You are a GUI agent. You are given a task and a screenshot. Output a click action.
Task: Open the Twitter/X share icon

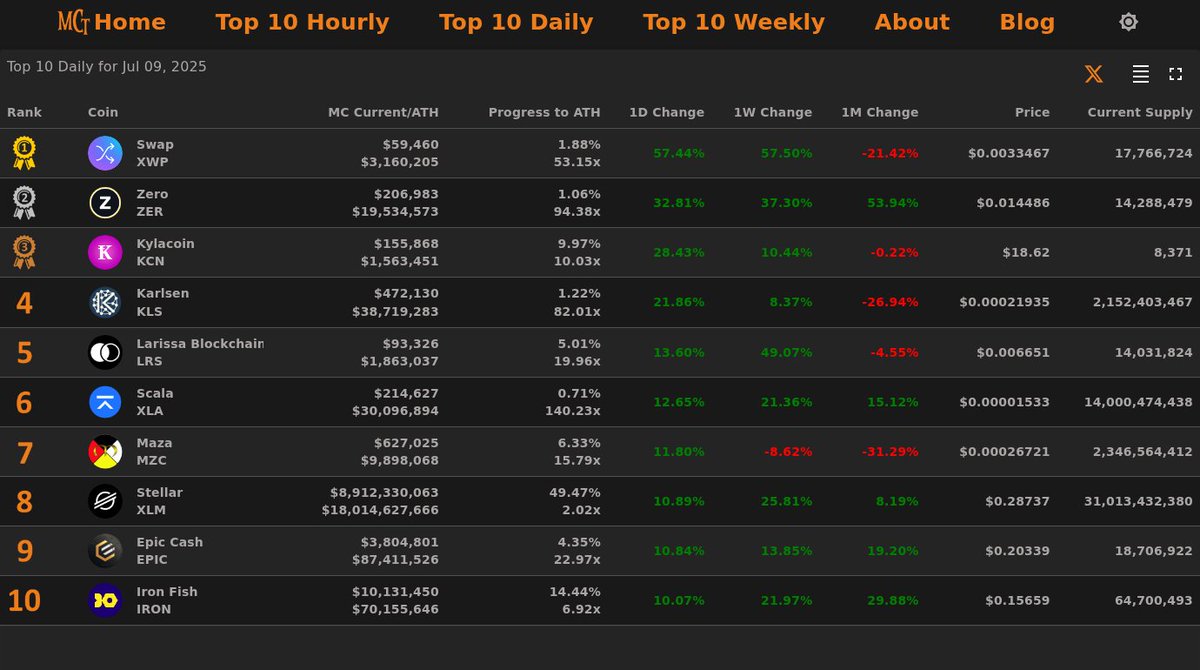tap(1093, 73)
